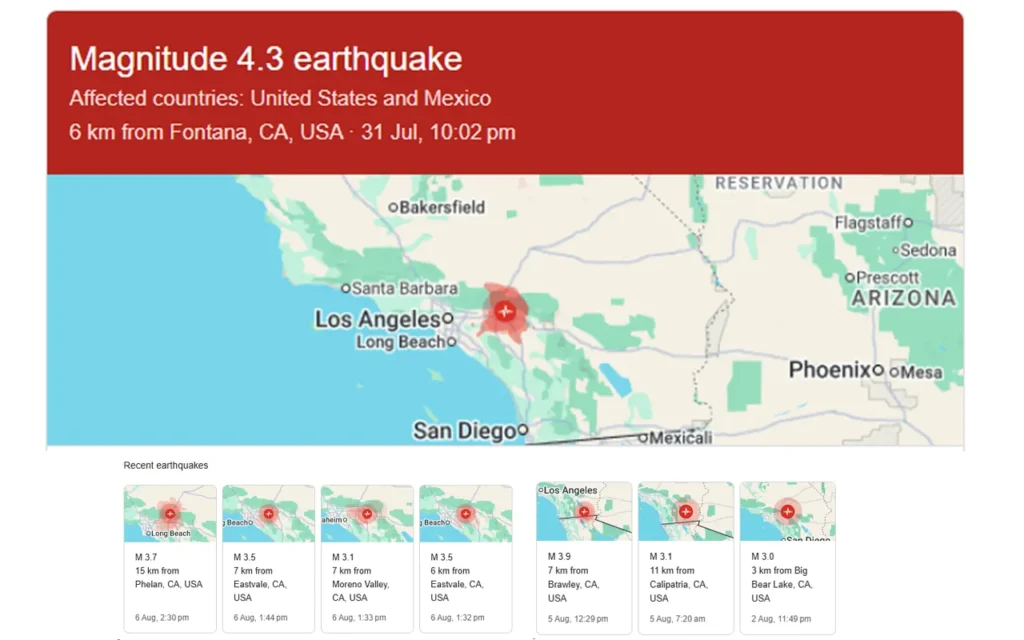The image size is (1024, 640).
Task: Click the earthquake epicenter marker near Fontana
Action: [x=504, y=311]
